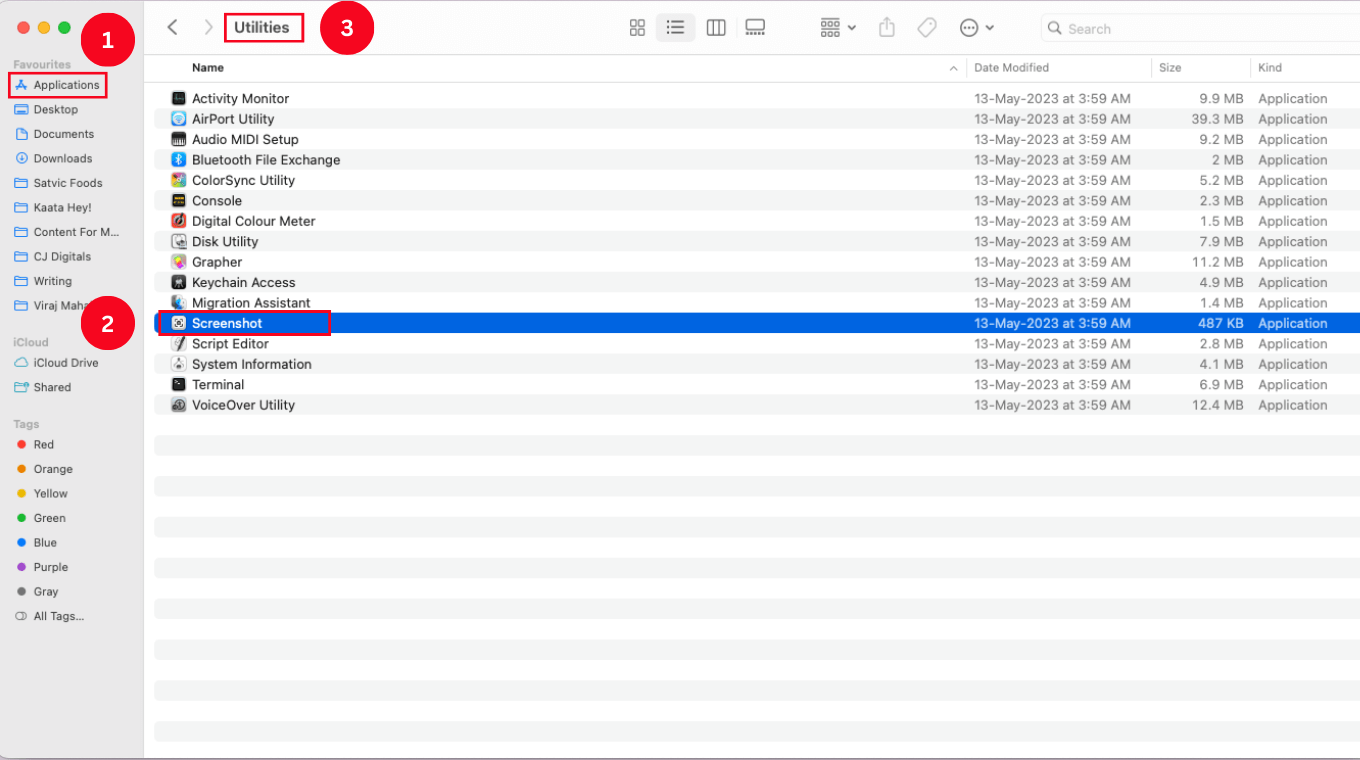
Task: Click the Disk Utility icon
Action: click(x=179, y=241)
